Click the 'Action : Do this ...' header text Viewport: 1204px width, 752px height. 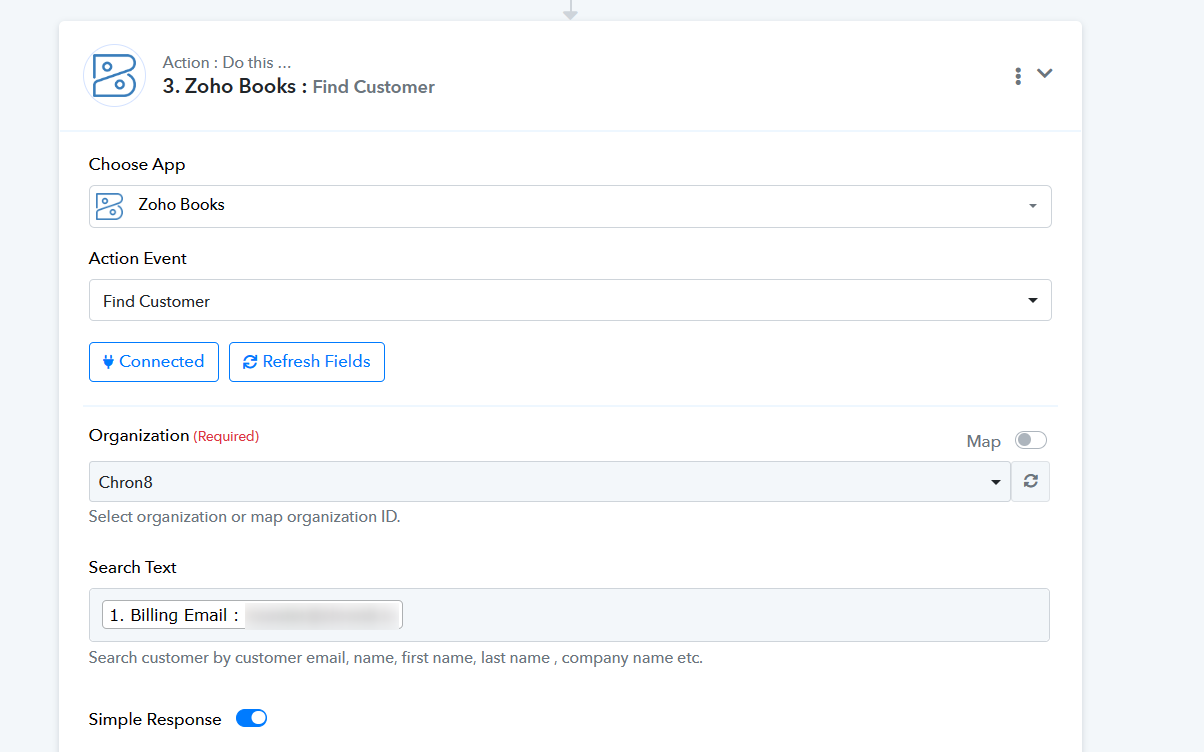pyautogui.click(x=227, y=62)
